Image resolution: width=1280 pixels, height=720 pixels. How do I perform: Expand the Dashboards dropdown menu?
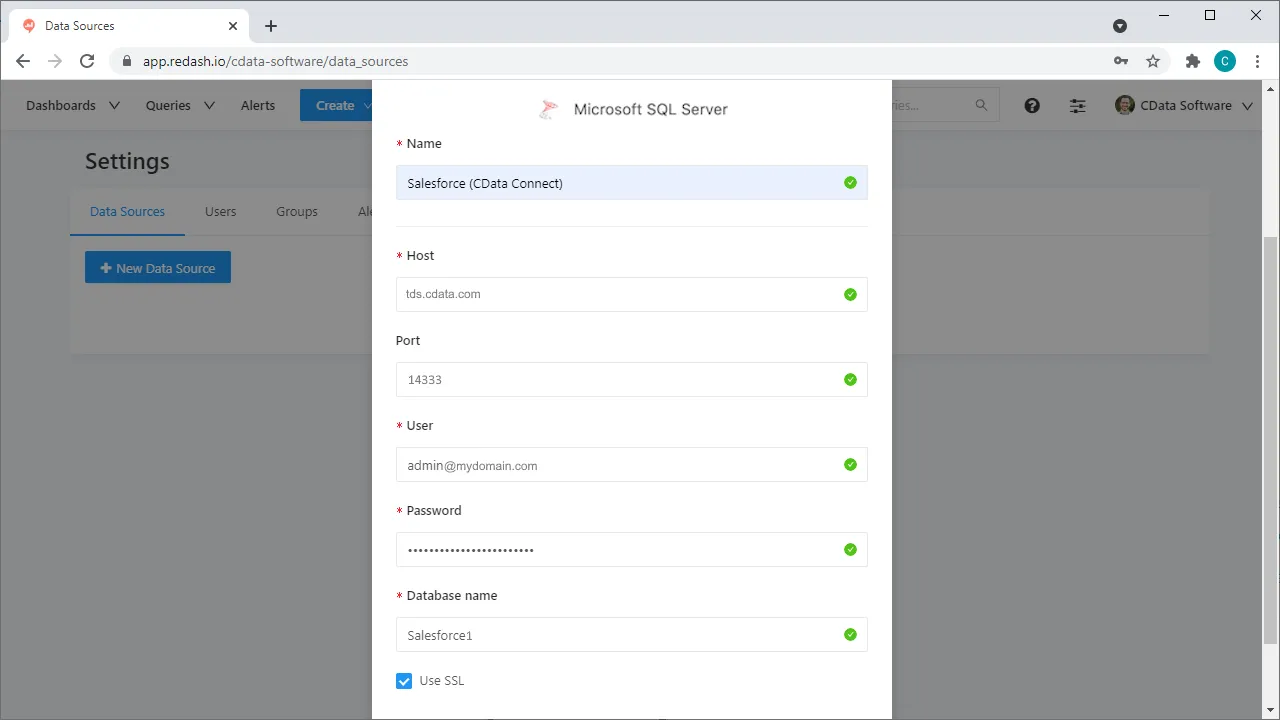coord(72,106)
